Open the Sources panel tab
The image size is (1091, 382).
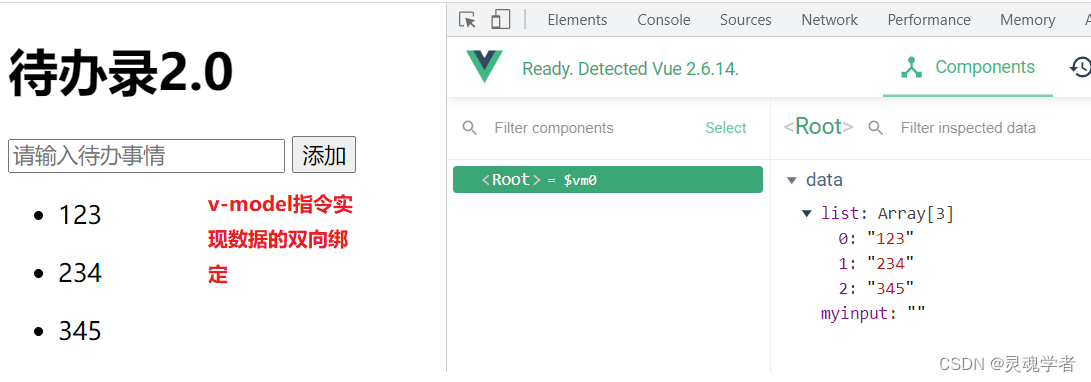click(746, 20)
